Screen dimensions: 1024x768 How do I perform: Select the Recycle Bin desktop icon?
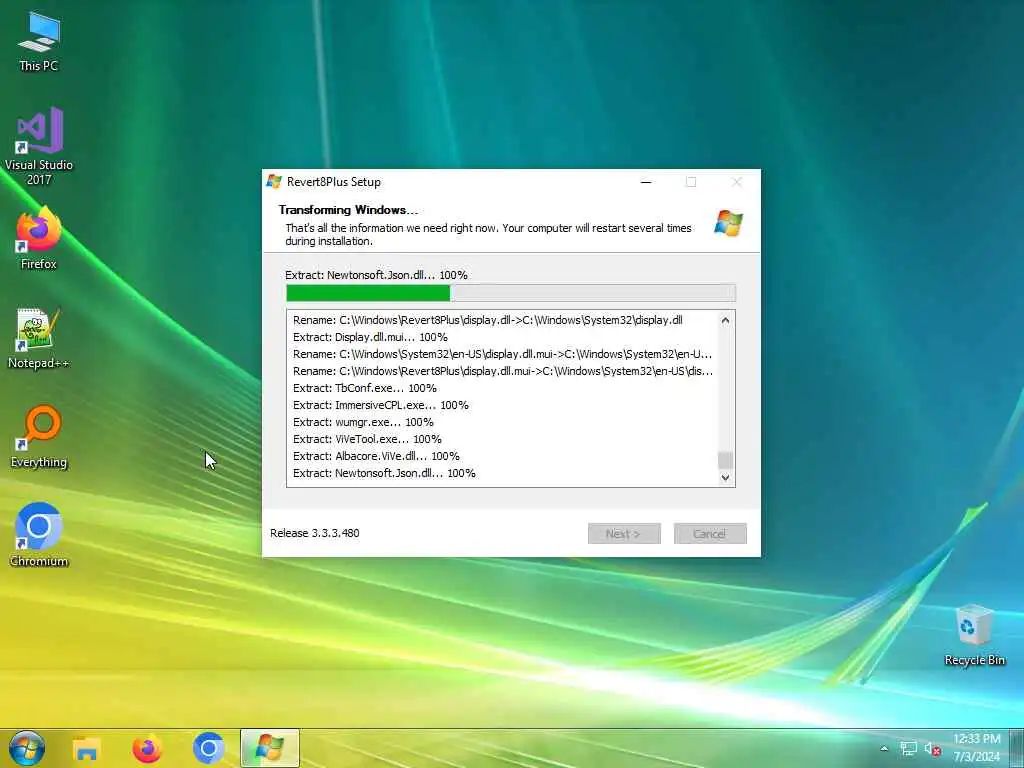click(974, 635)
